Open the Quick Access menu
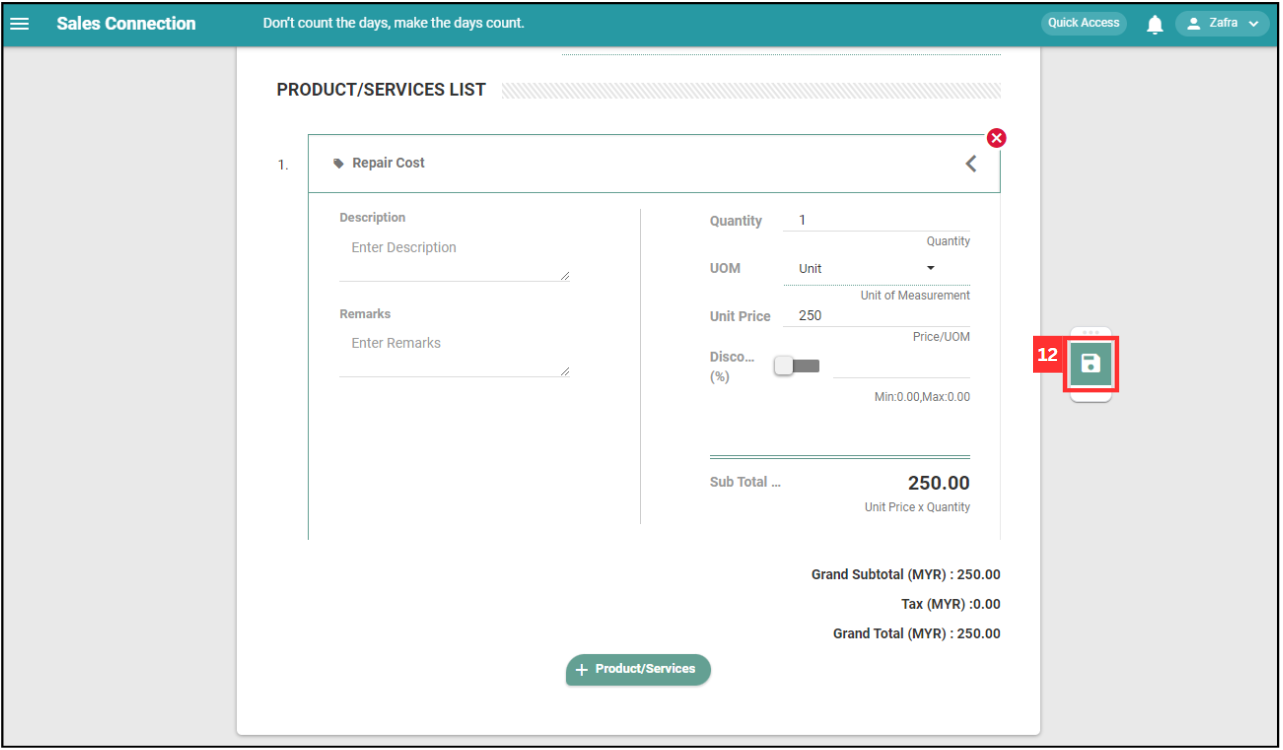 (1083, 23)
